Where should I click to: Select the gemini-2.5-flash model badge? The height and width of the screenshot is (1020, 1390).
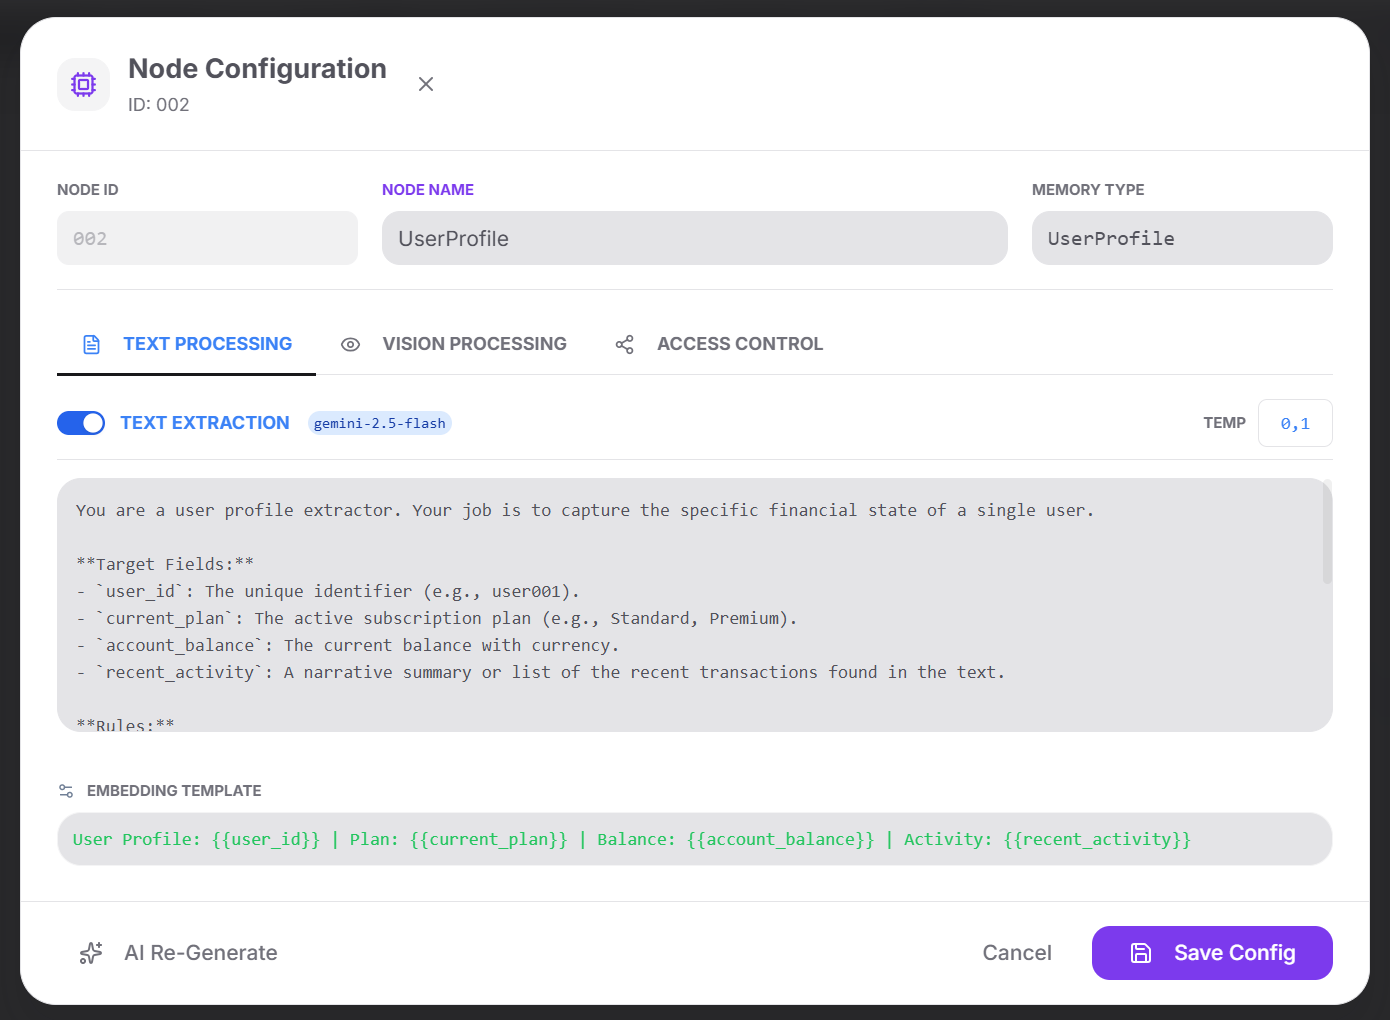(380, 423)
